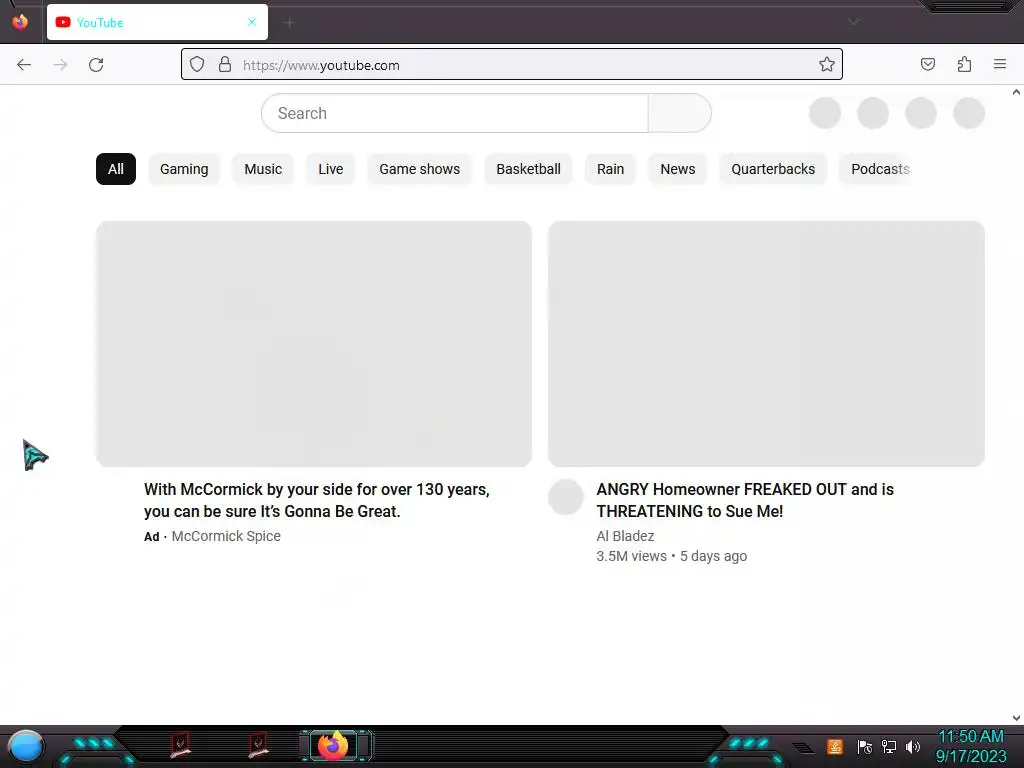The width and height of the screenshot is (1024, 768).
Task: Click the Windows Start orb
Action: (26, 747)
